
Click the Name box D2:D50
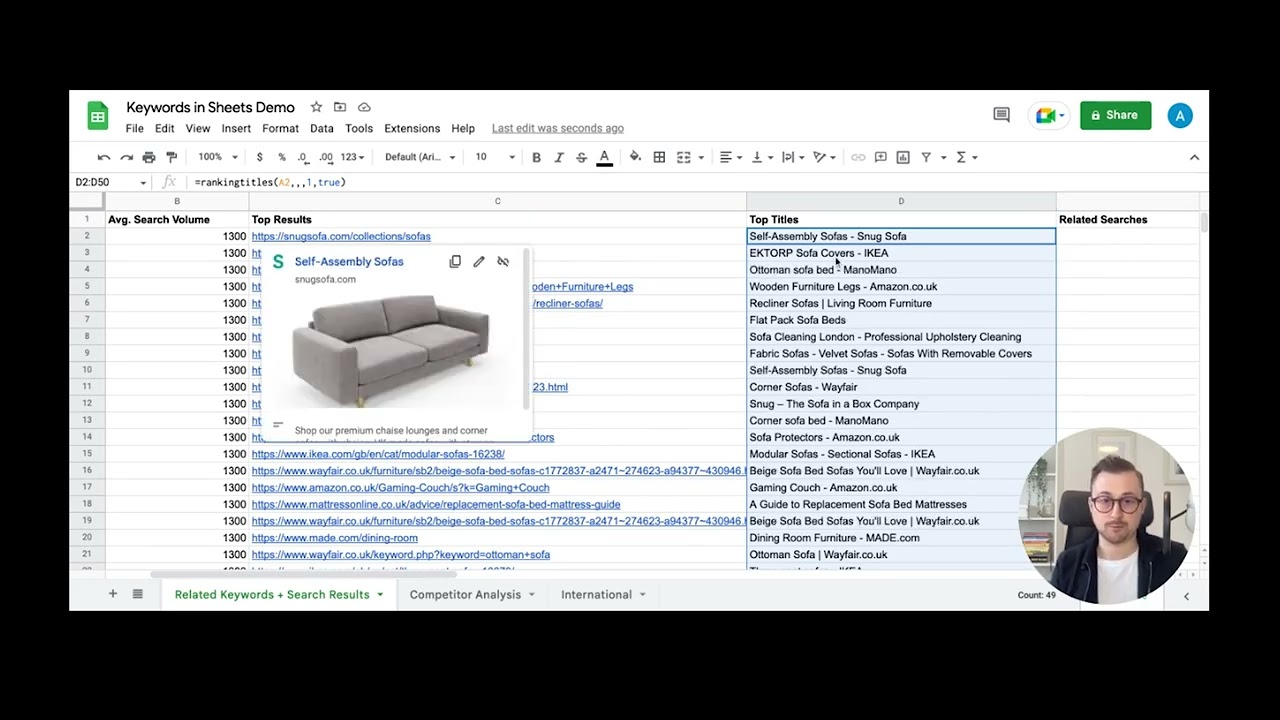click(x=110, y=182)
